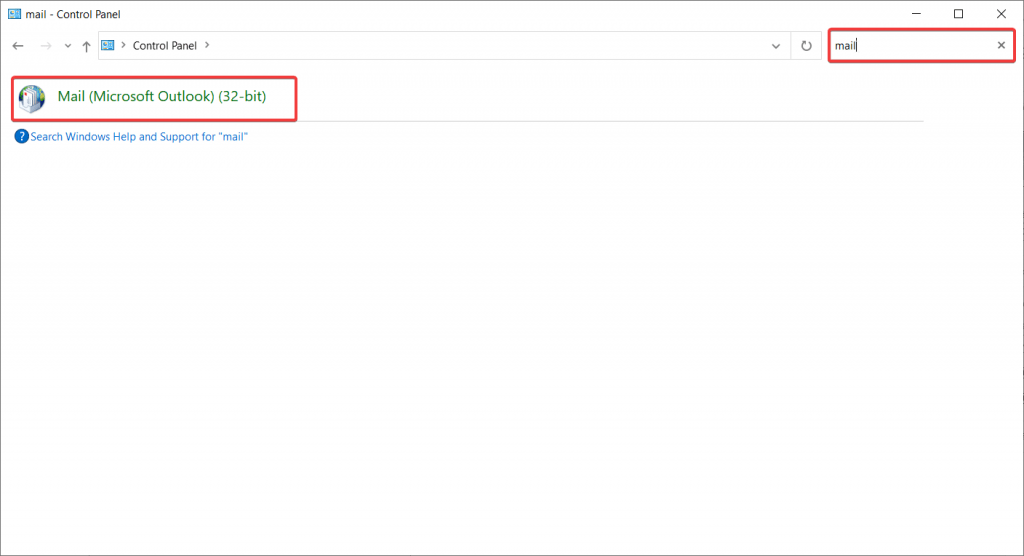1024x556 pixels.
Task: Expand the chevron after Control Panel breadcrumb
Action: pos(207,45)
